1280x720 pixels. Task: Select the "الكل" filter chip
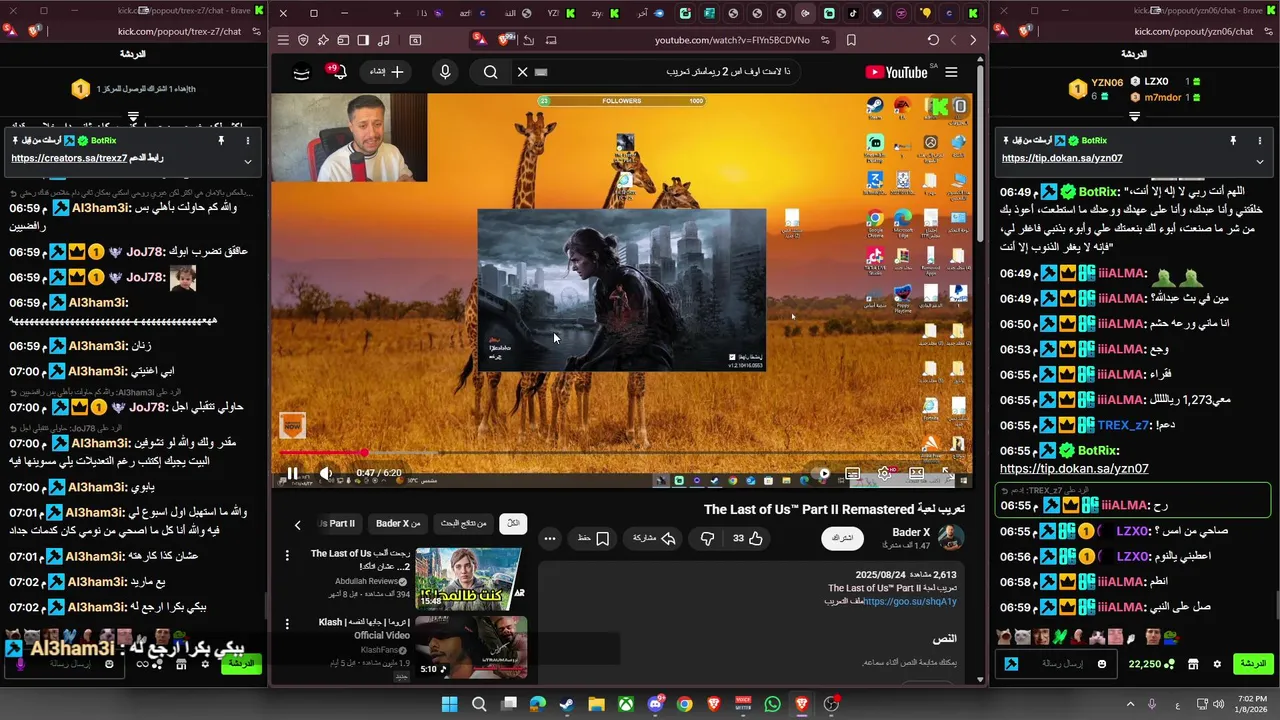tap(513, 523)
